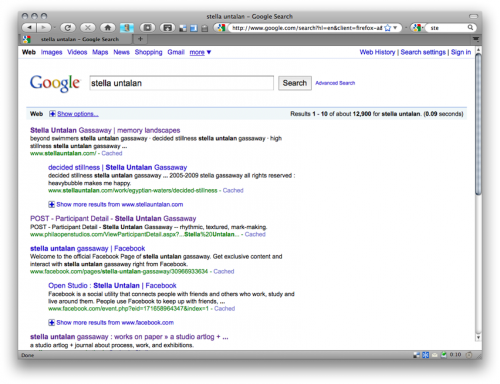This screenshot has height=384, width=500.
Task: Expand 'Show options...' panel
Action: click(x=74, y=114)
